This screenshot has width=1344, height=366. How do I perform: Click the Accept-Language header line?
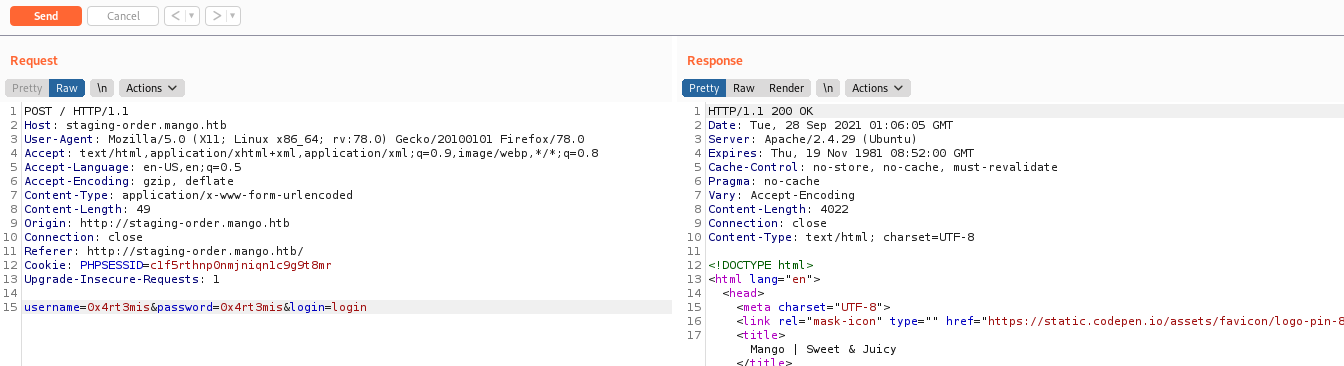coord(133,167)
